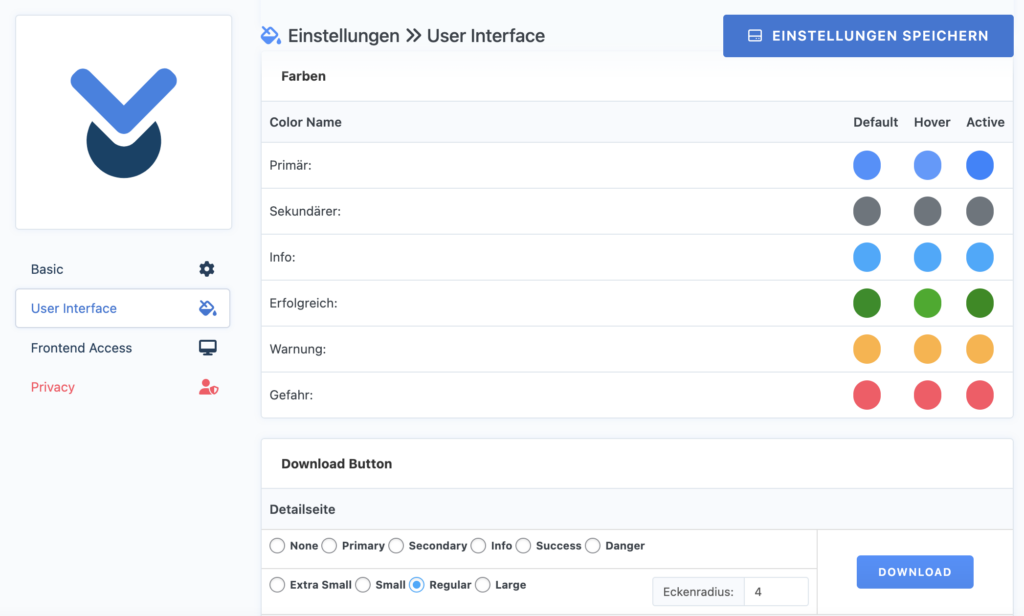The image size is (1024, 616).
Task: Open the Privacy menu item
Action: pos(123,387)
